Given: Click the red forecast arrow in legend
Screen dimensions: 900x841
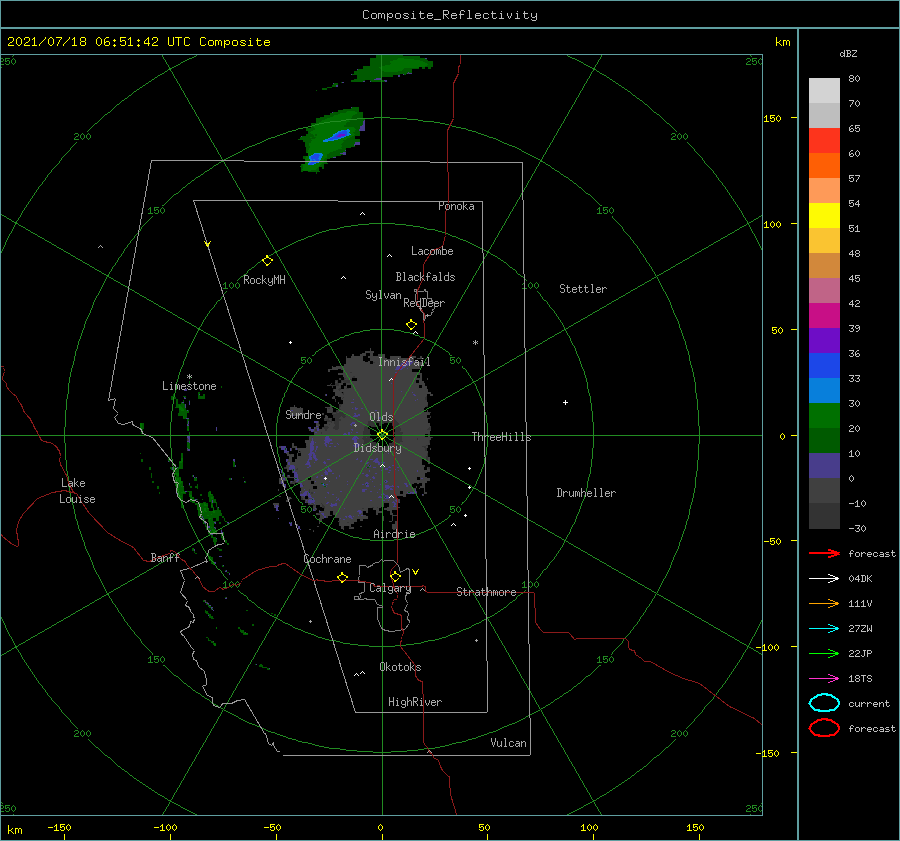Looking at the screenshot, I should (824, 553).
